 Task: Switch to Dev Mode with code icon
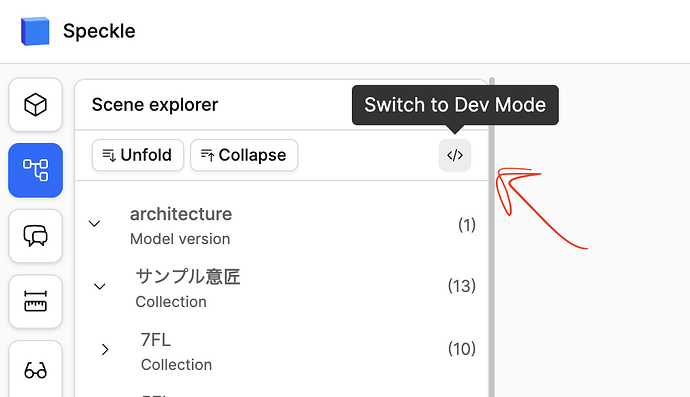click(x=455, y=155)
